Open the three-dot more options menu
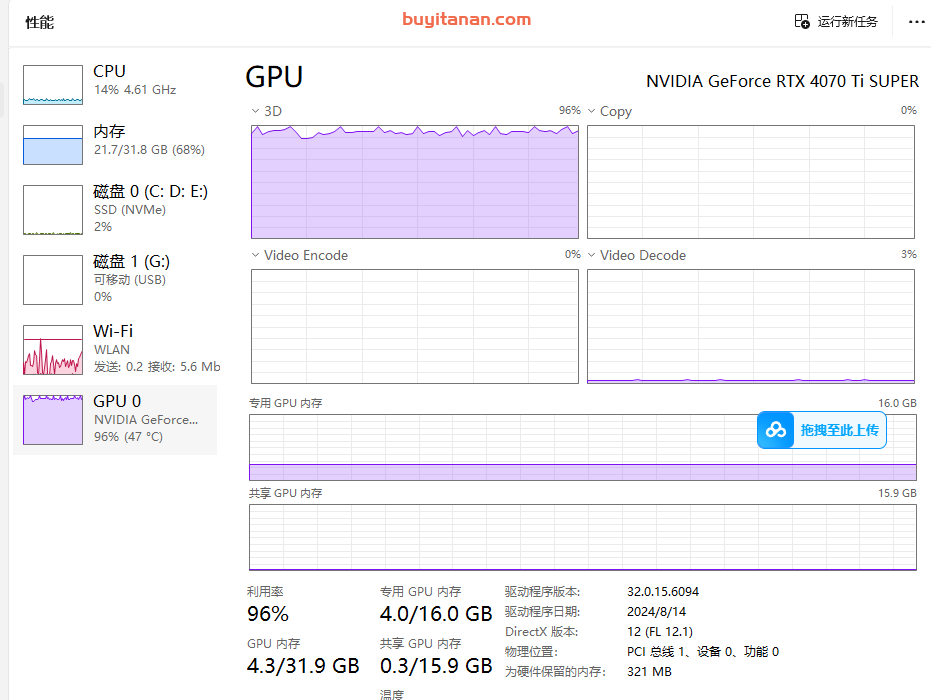 point(916,21)
